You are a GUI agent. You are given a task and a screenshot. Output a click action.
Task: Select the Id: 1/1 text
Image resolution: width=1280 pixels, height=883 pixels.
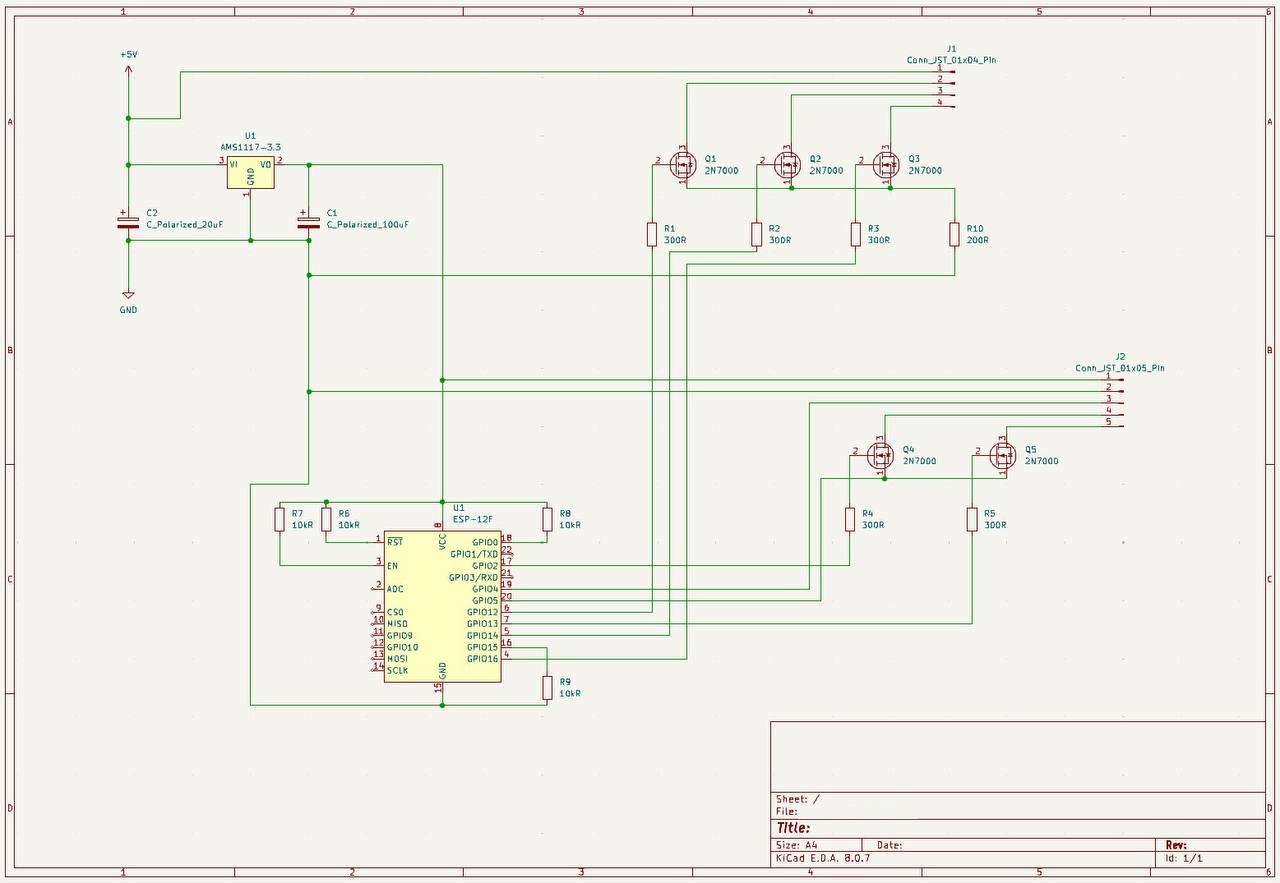click(x=1184, y=858)
